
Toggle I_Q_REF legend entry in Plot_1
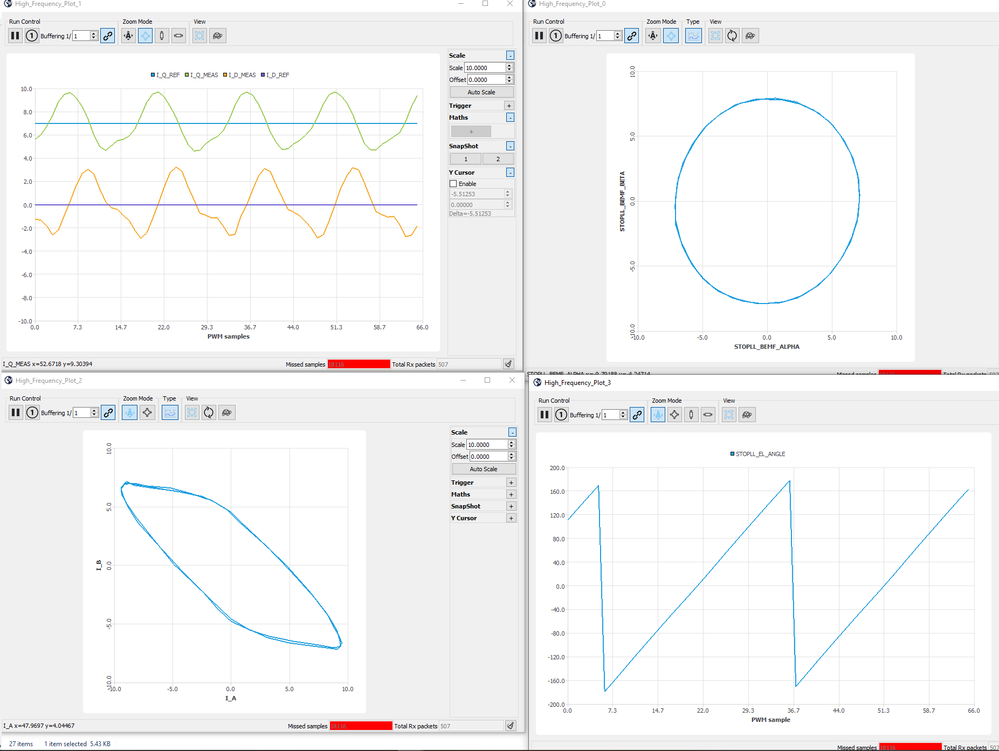click(165, 75)
